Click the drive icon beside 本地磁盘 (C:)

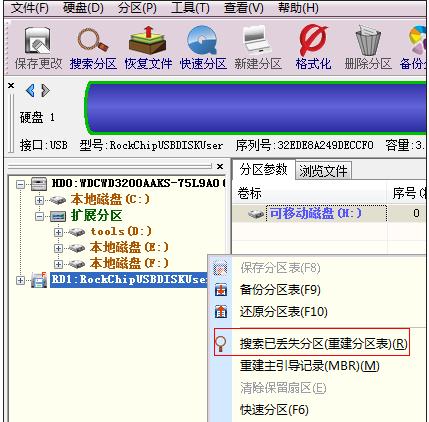58,200
